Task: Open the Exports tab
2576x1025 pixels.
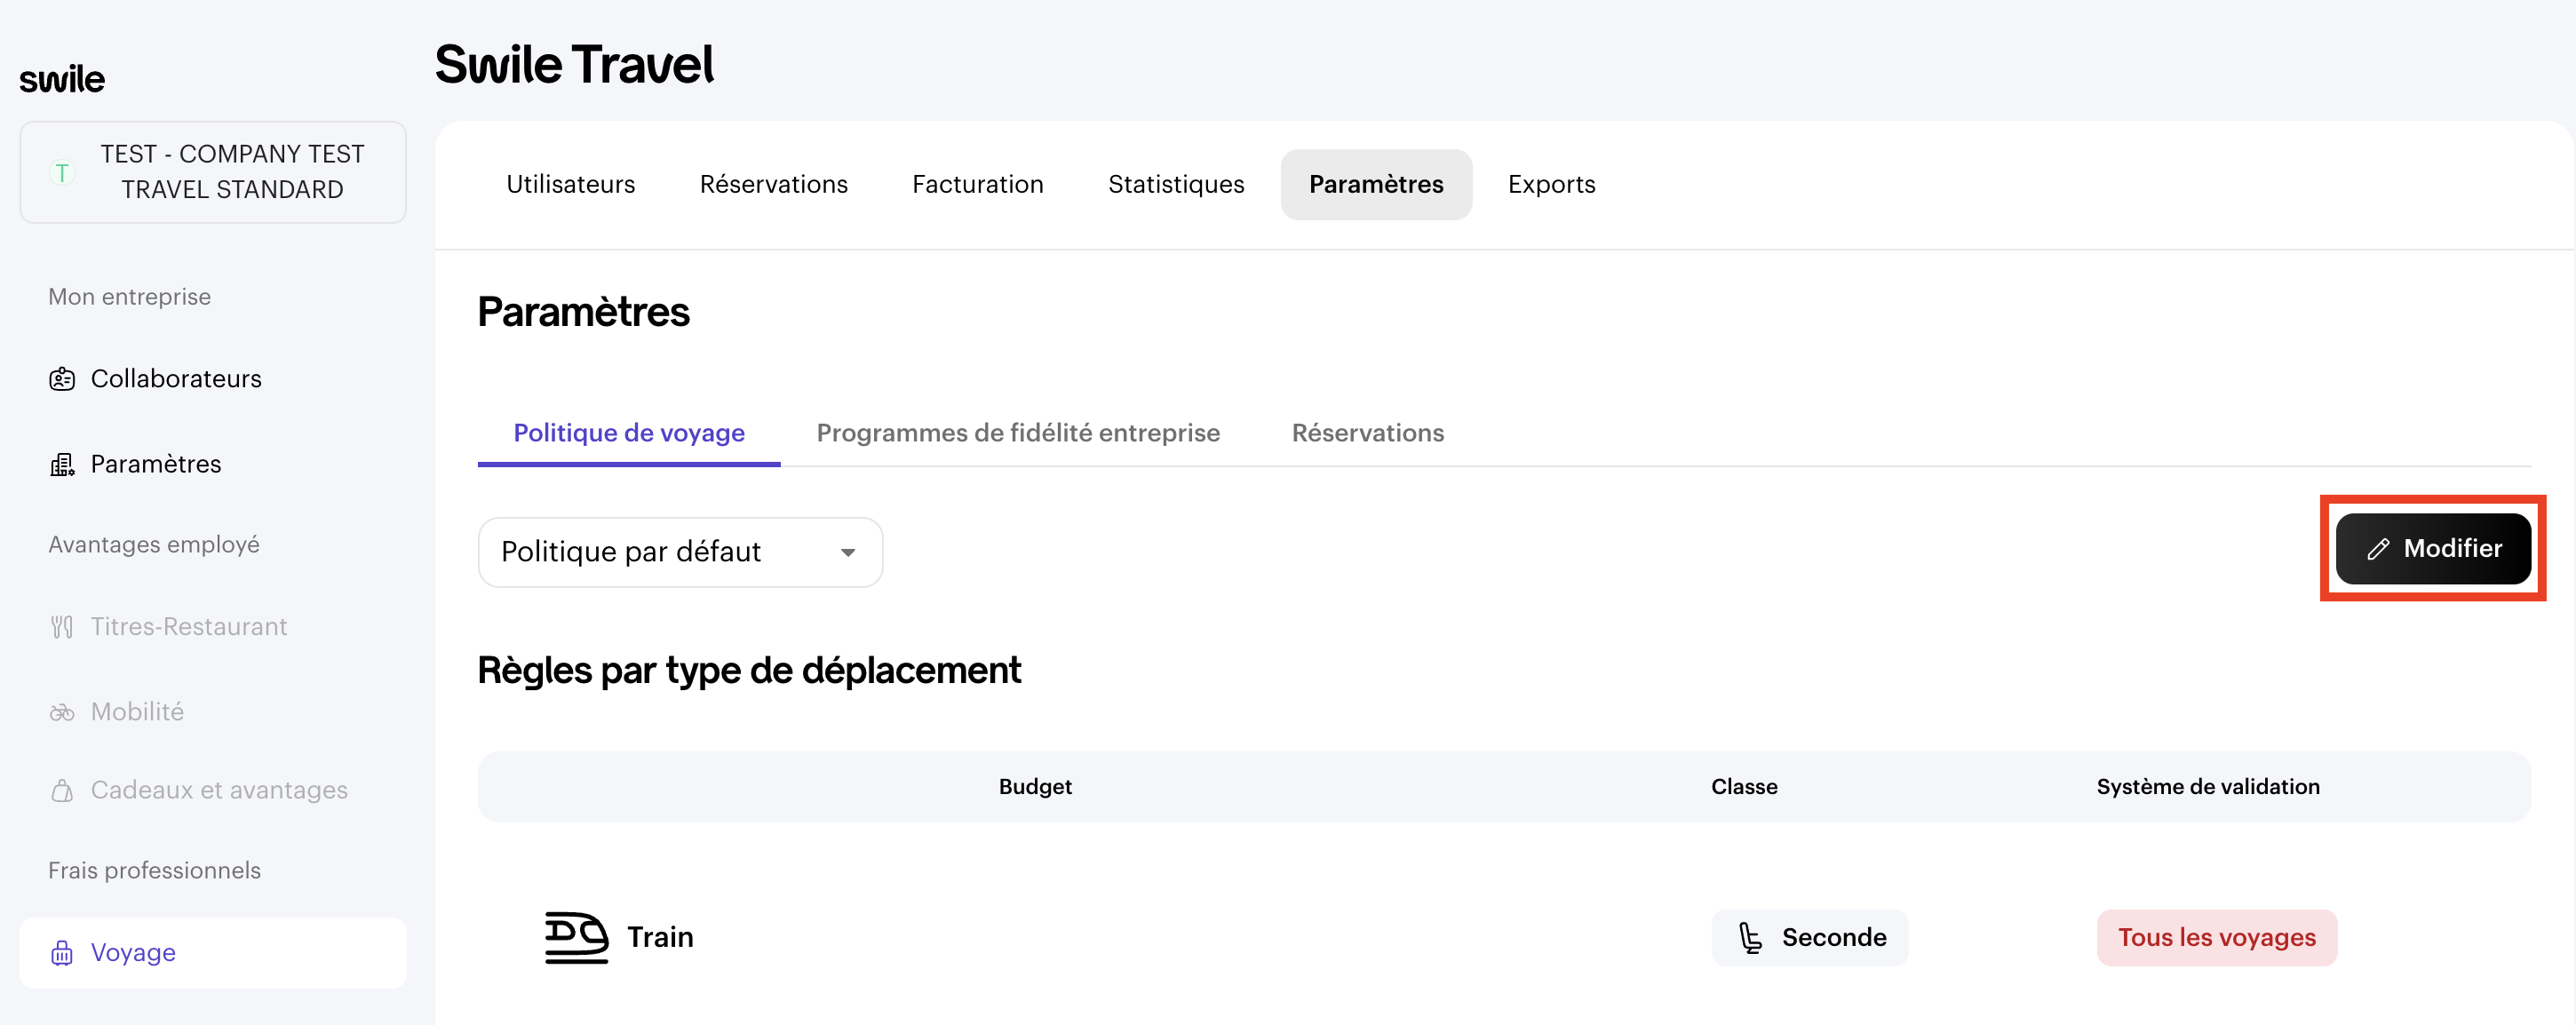Action: (x=1550, y=184)
